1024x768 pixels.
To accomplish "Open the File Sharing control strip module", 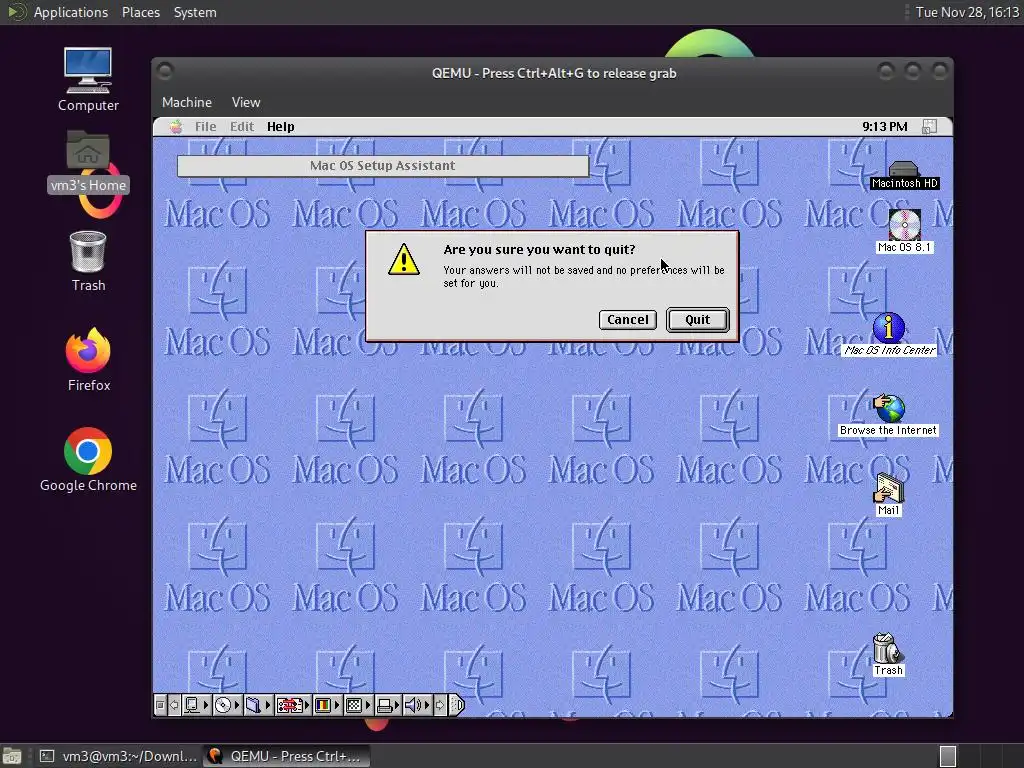I will click(259, 705).
